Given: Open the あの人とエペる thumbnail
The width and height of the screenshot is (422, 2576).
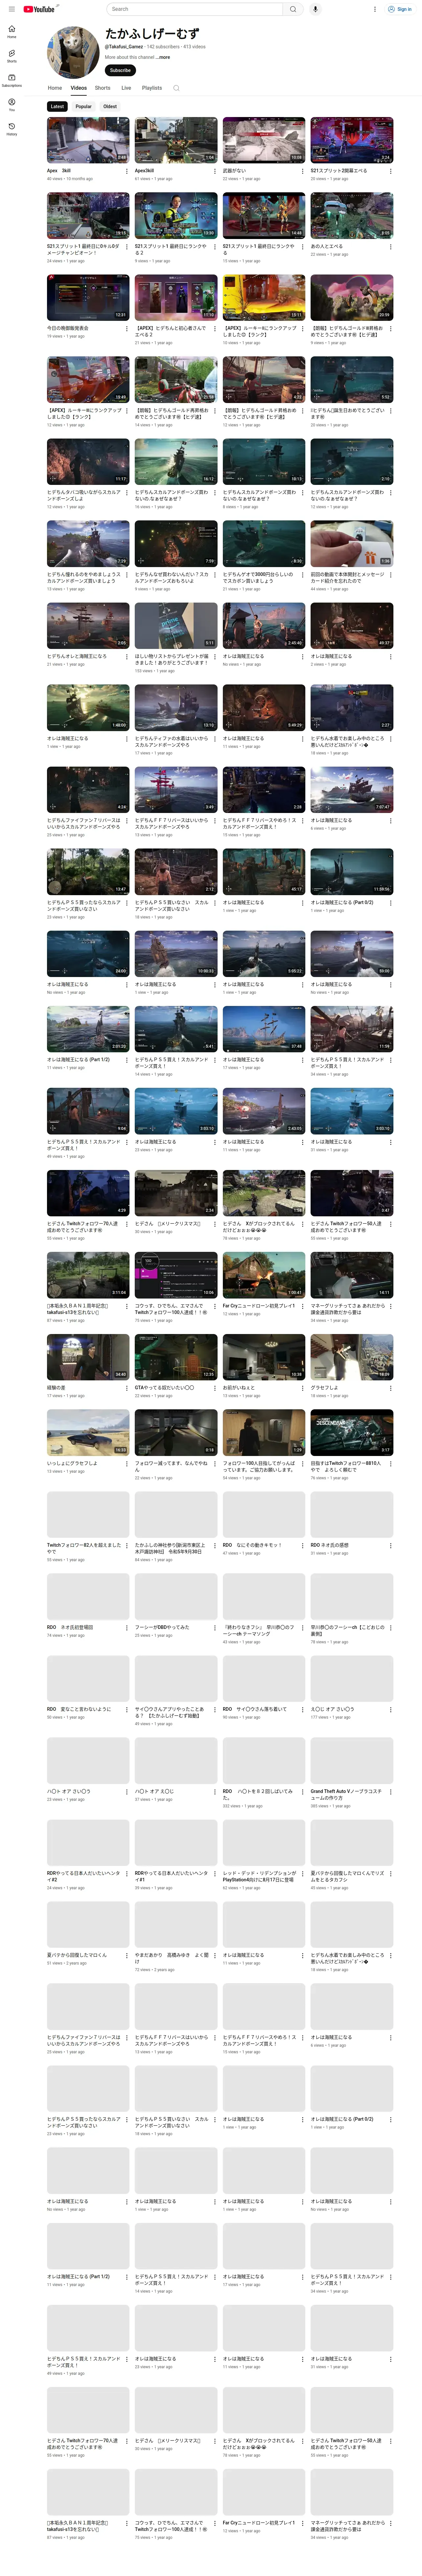Looking at the screenshot, I should click(352, 215).
